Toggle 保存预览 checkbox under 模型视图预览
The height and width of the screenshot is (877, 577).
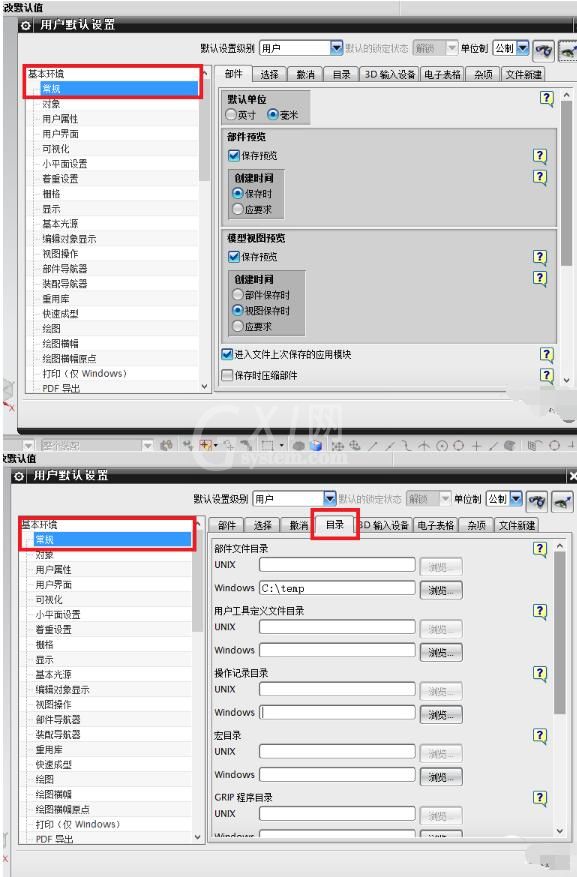click(x=234, y=257)
